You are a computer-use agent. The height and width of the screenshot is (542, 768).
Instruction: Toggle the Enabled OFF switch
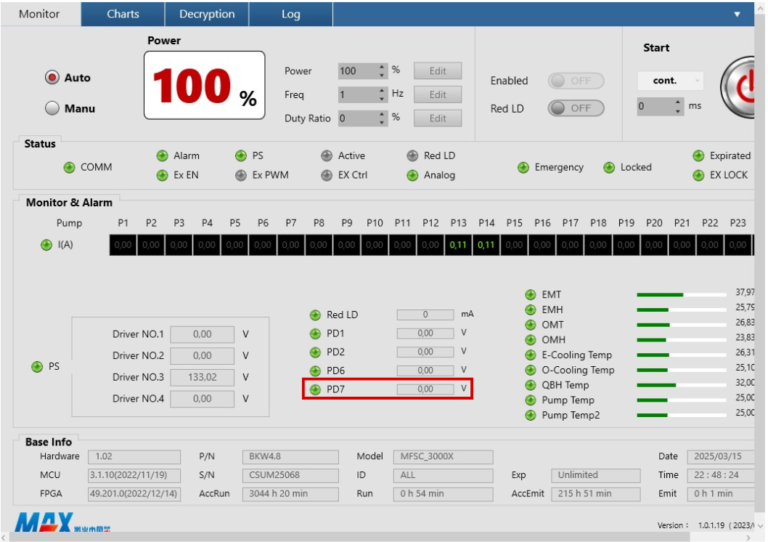(575, 81)
